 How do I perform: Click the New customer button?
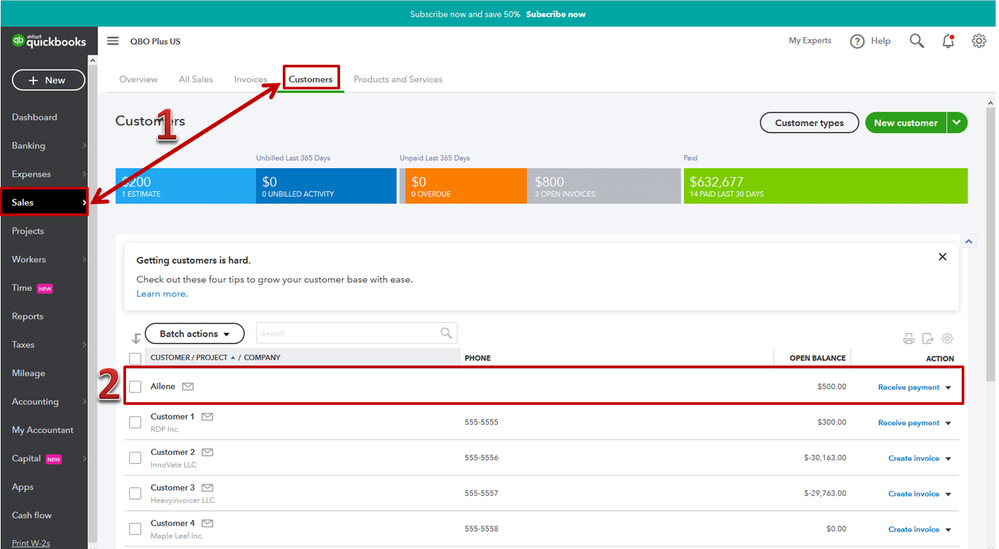pyautogui.click(x=905, y=123)
